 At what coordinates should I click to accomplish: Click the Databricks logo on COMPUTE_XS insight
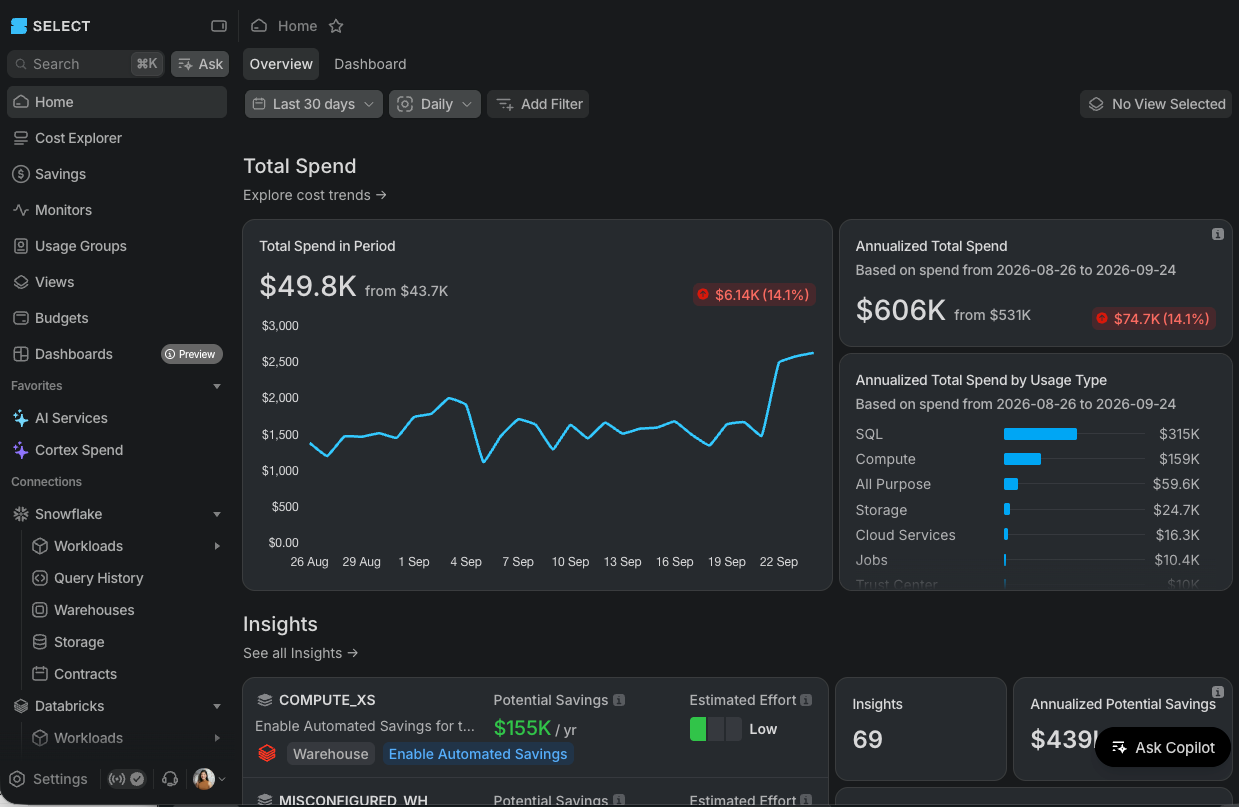tap(267, 753)
